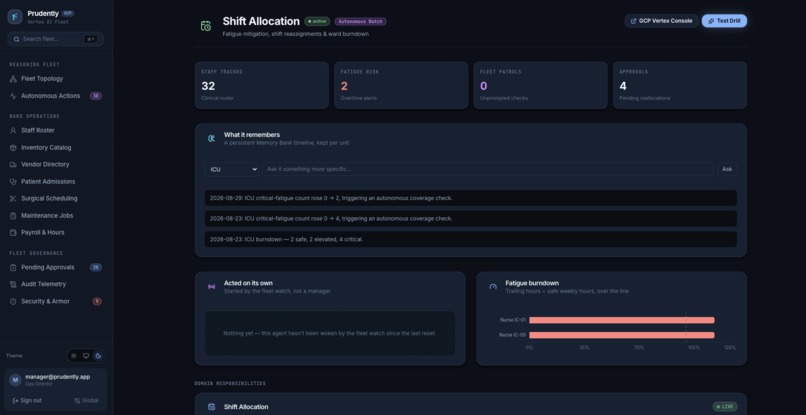Click the brain icon beside What it remembers
Image resolution: width=806 pixels, height=415 pixels.
coord(211,138)
